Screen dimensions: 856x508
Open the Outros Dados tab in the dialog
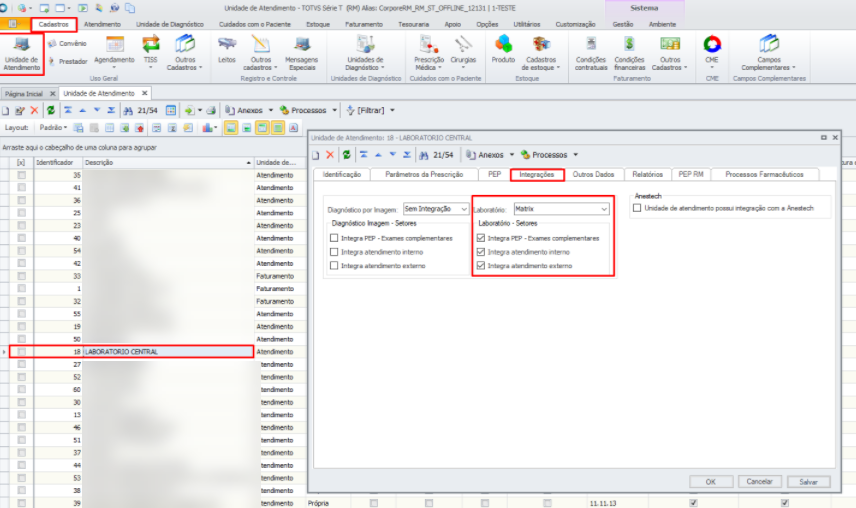[x=593, y=175]
